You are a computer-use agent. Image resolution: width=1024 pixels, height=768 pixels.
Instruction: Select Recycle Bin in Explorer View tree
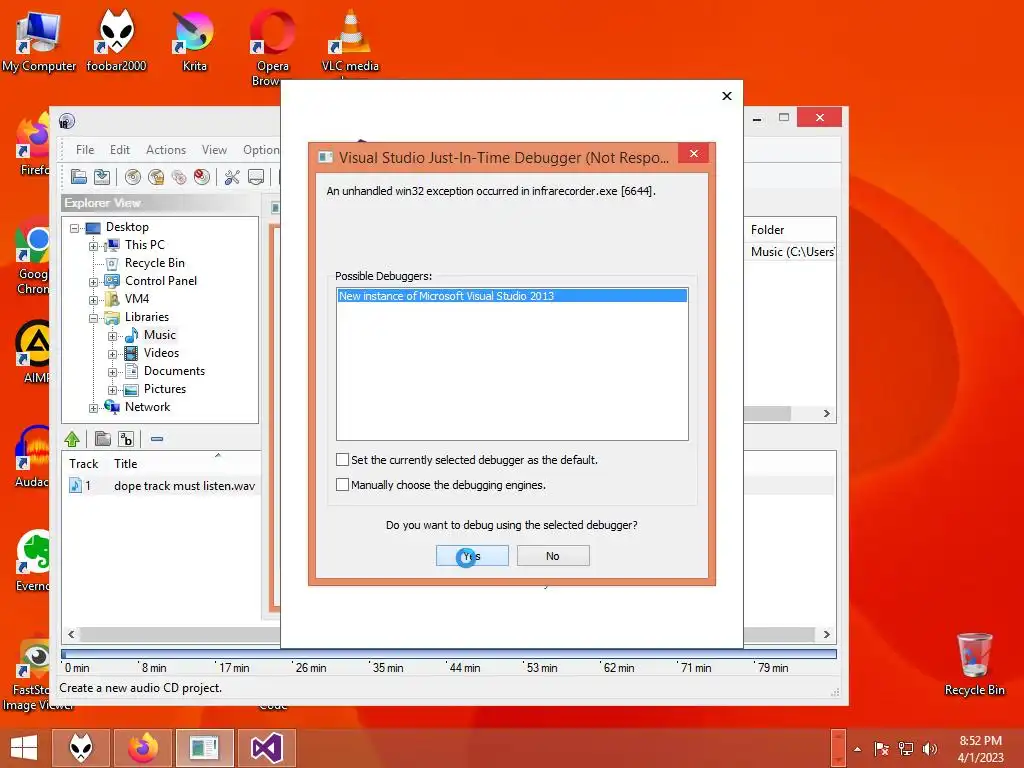[x=155, y=263]
